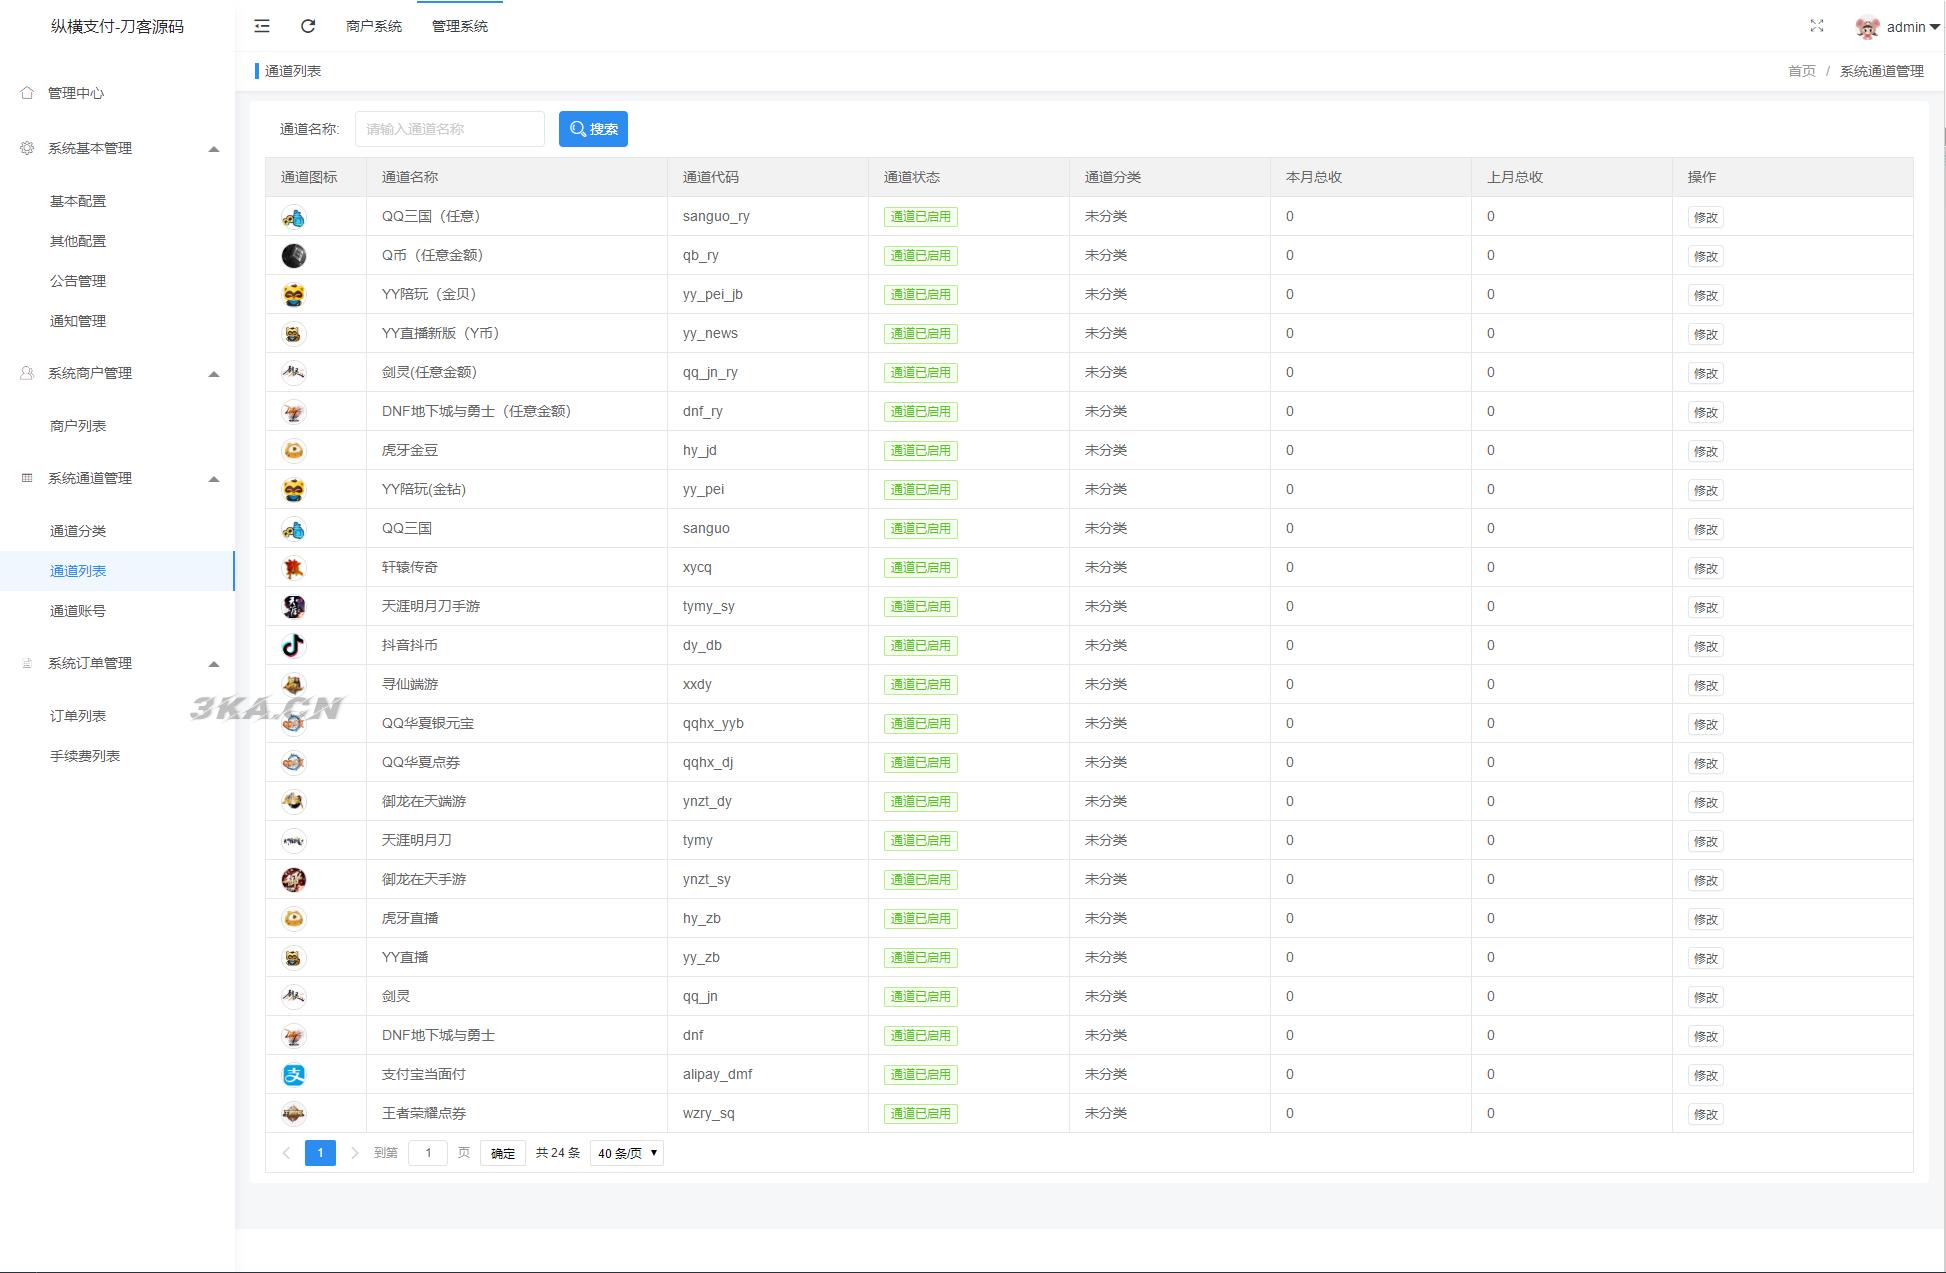Click the 剑灵(任意金额) channel icon
Viewport: 1946px width, 1273px height.
[x=293, y=373]
